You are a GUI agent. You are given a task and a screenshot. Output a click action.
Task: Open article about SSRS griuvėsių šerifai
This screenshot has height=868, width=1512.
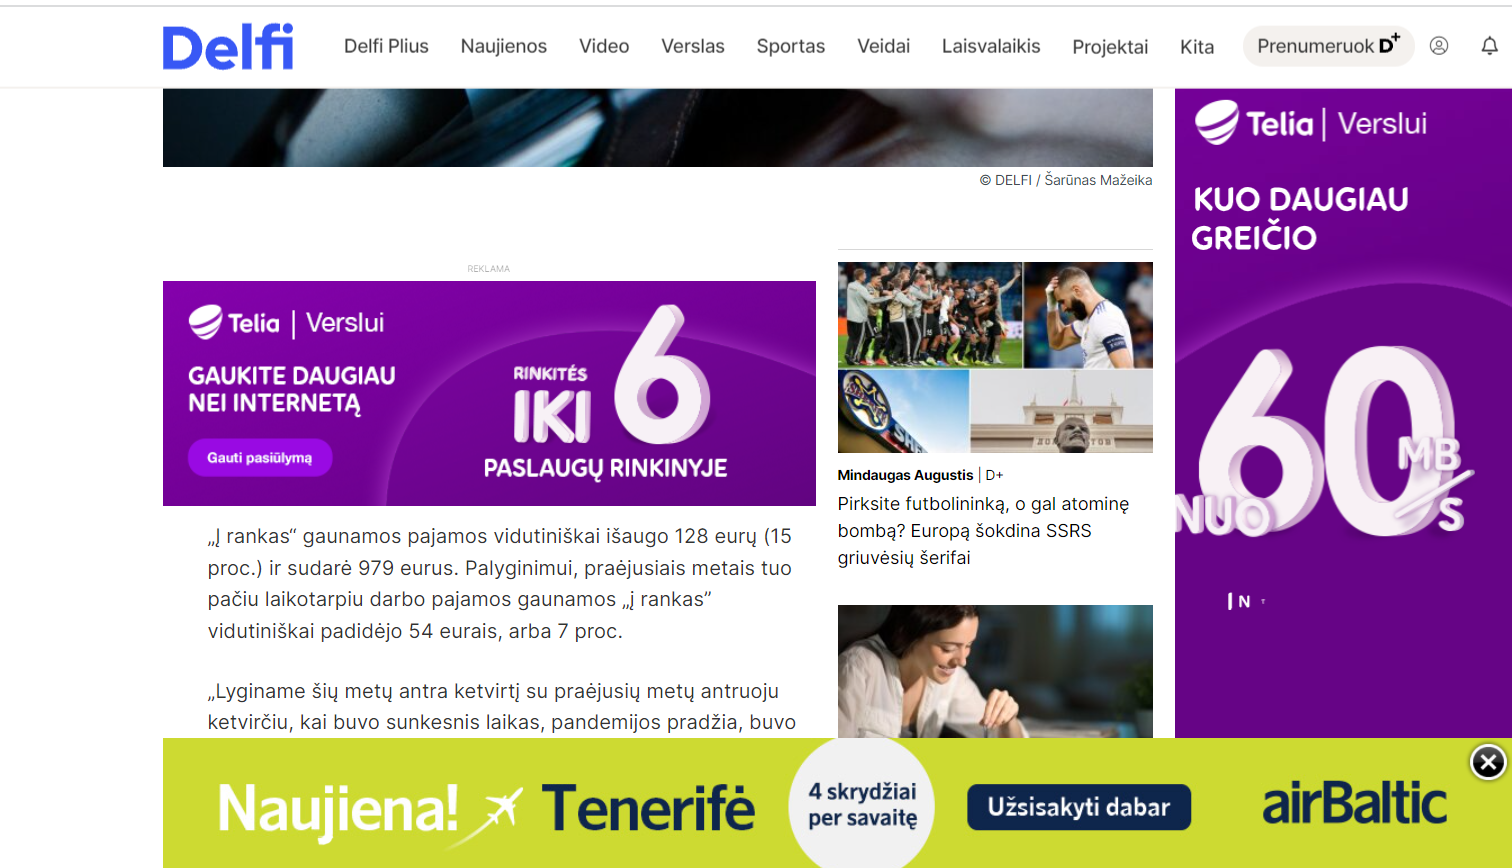click(983, 531)
